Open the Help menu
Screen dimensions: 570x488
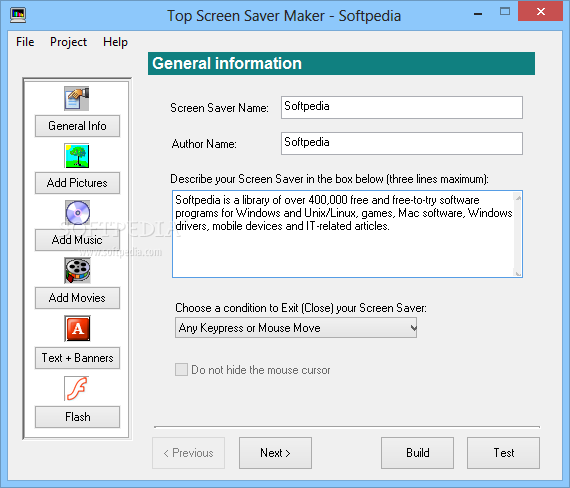[x=115, y=42]
